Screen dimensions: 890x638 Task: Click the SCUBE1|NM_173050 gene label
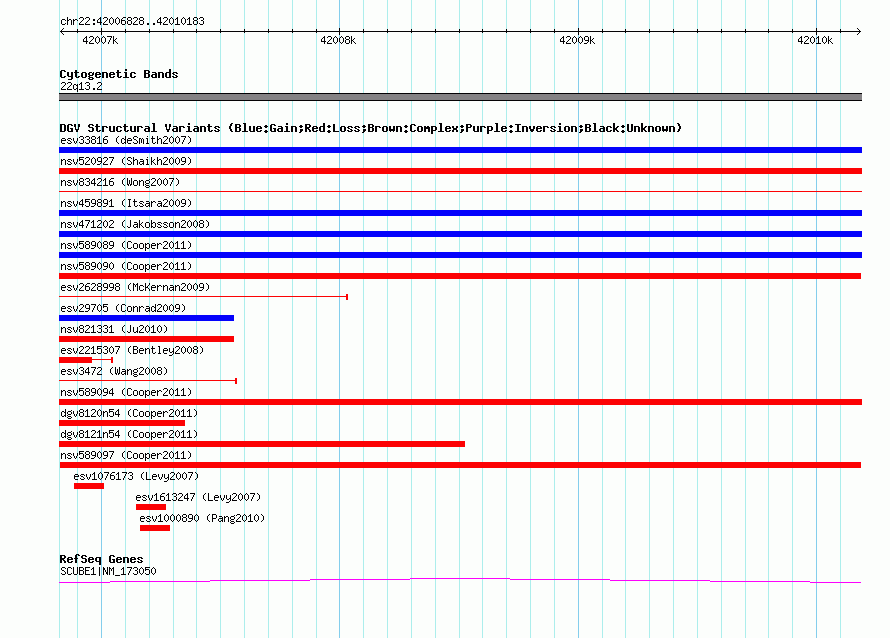[108, 571]
